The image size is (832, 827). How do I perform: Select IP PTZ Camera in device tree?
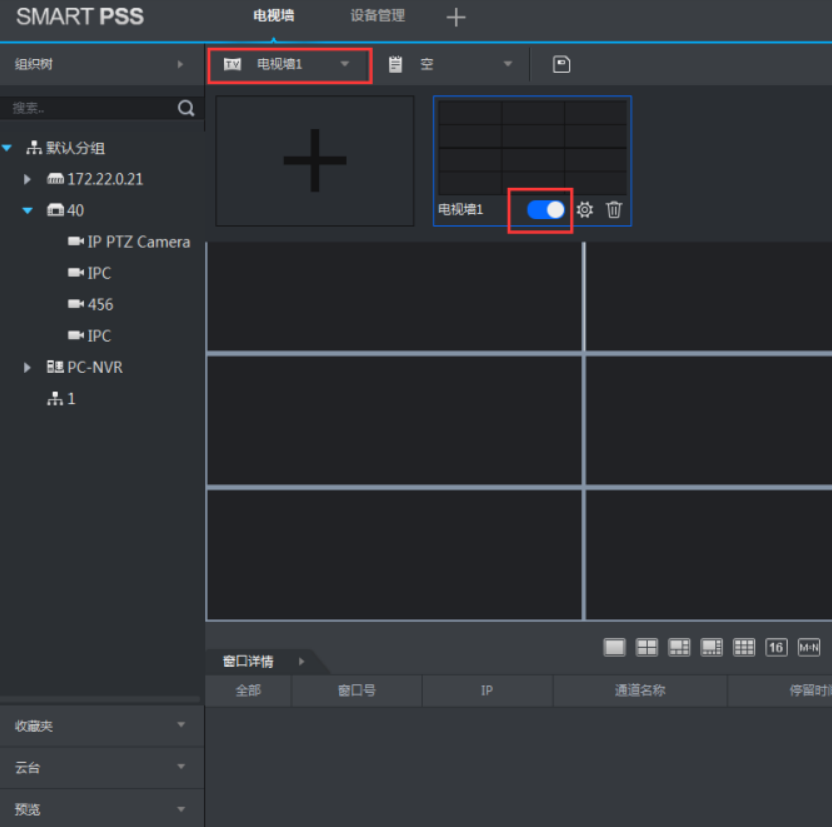pyautogui.click(x=138, y=242)
